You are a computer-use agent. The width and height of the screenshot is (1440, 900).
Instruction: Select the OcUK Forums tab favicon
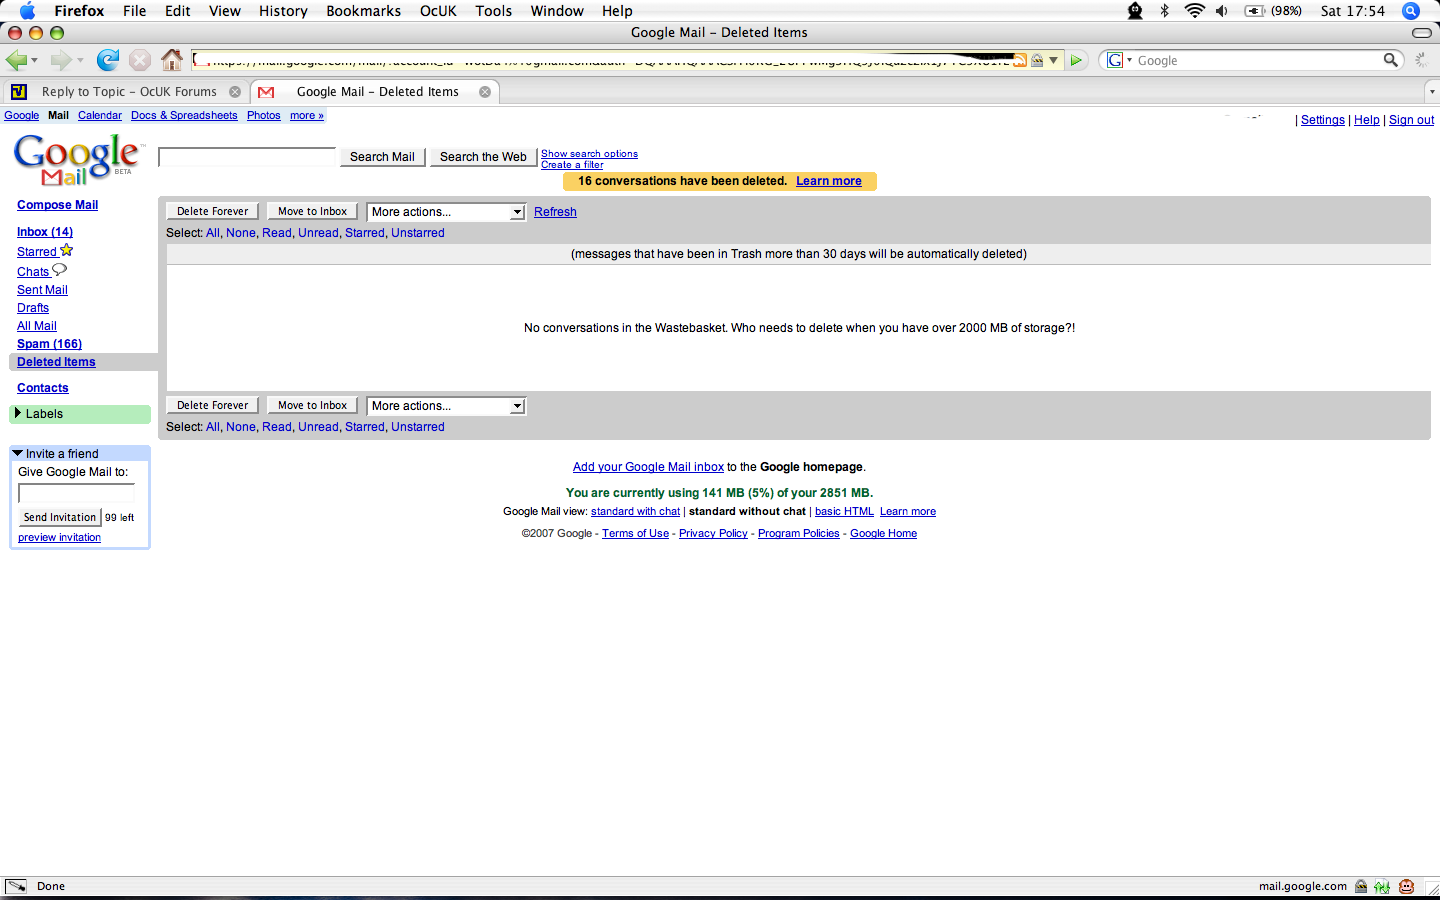pyautogui.click(x=19, y=92)
